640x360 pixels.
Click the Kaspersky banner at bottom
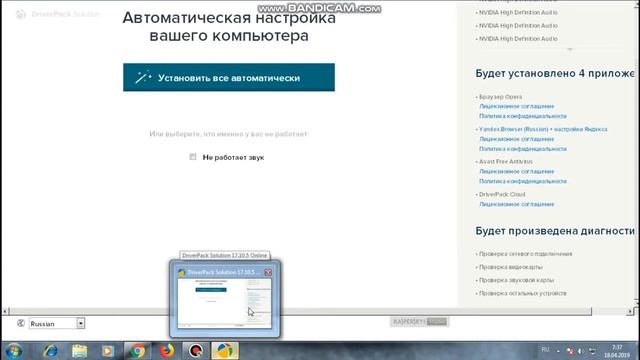click(419, 322)
